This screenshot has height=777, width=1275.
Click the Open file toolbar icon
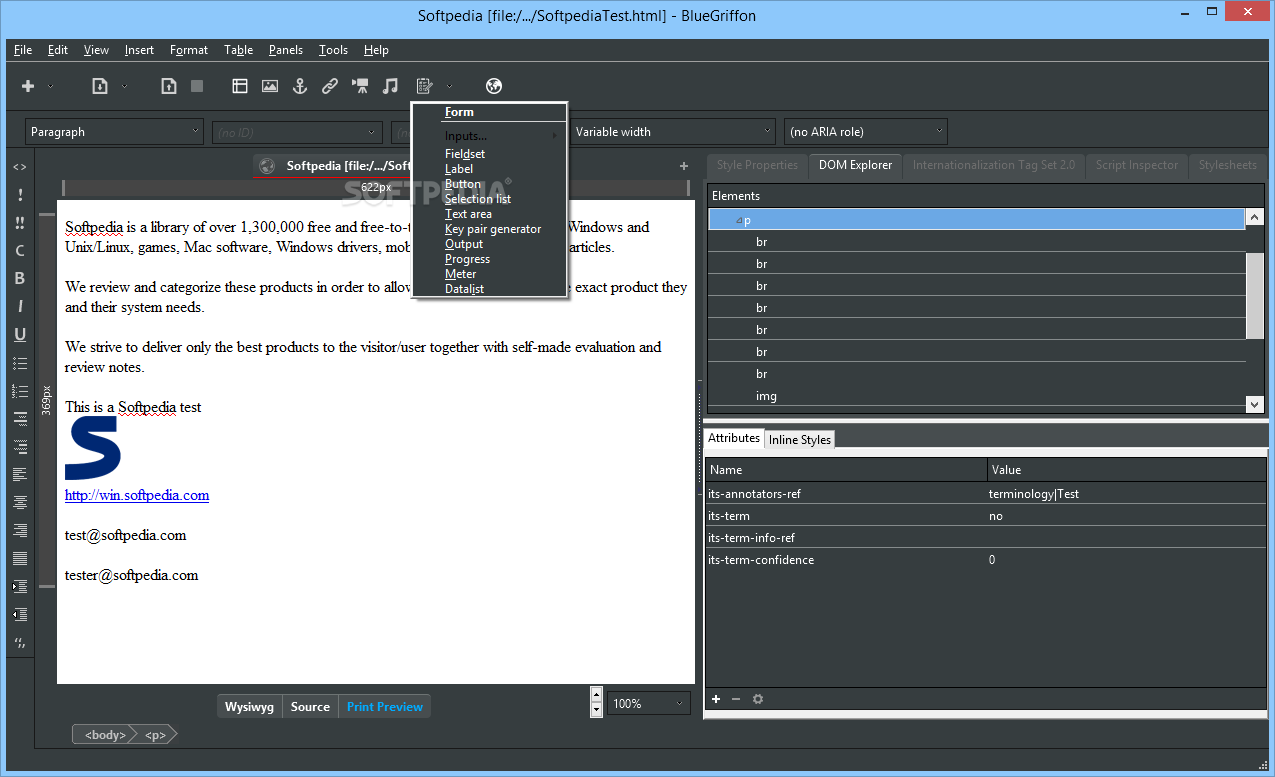pyautogui.click(x=100, y=86)
